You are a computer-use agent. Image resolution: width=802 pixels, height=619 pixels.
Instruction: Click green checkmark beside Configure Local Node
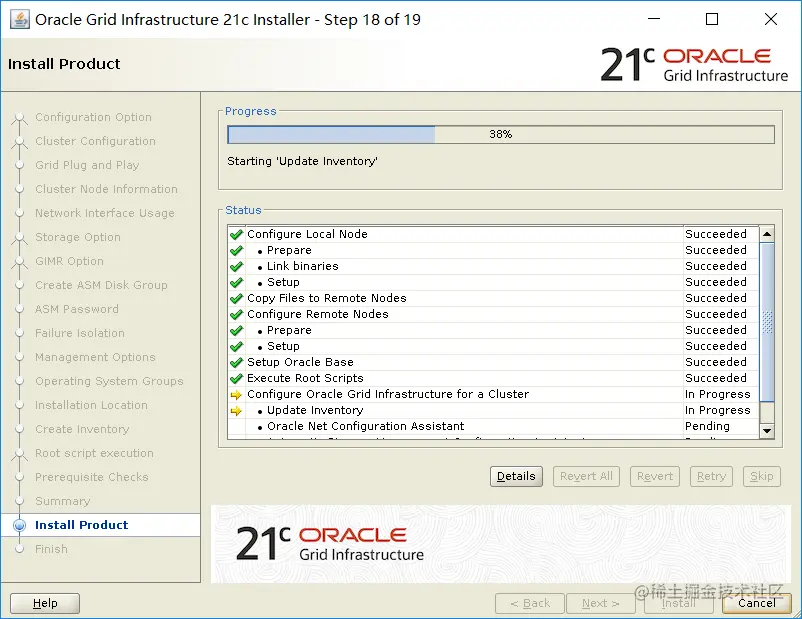point(236,235)
